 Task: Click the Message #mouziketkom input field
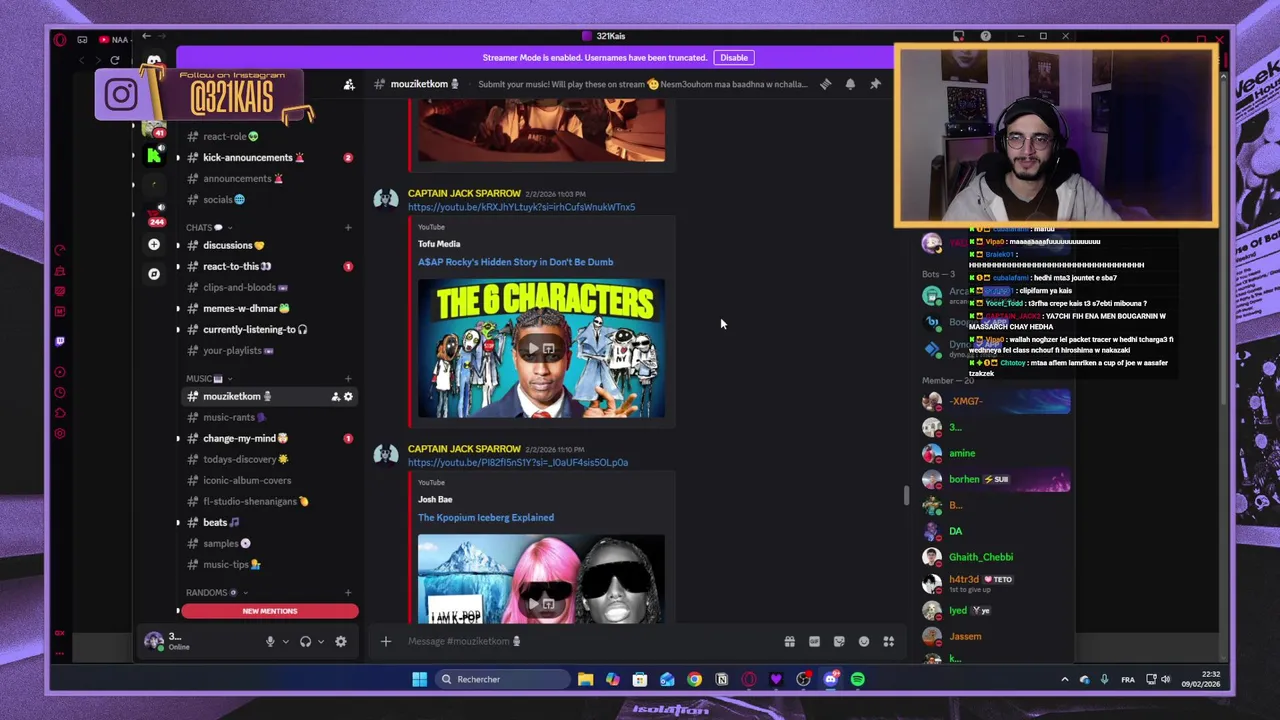click(x=590, y=642)
